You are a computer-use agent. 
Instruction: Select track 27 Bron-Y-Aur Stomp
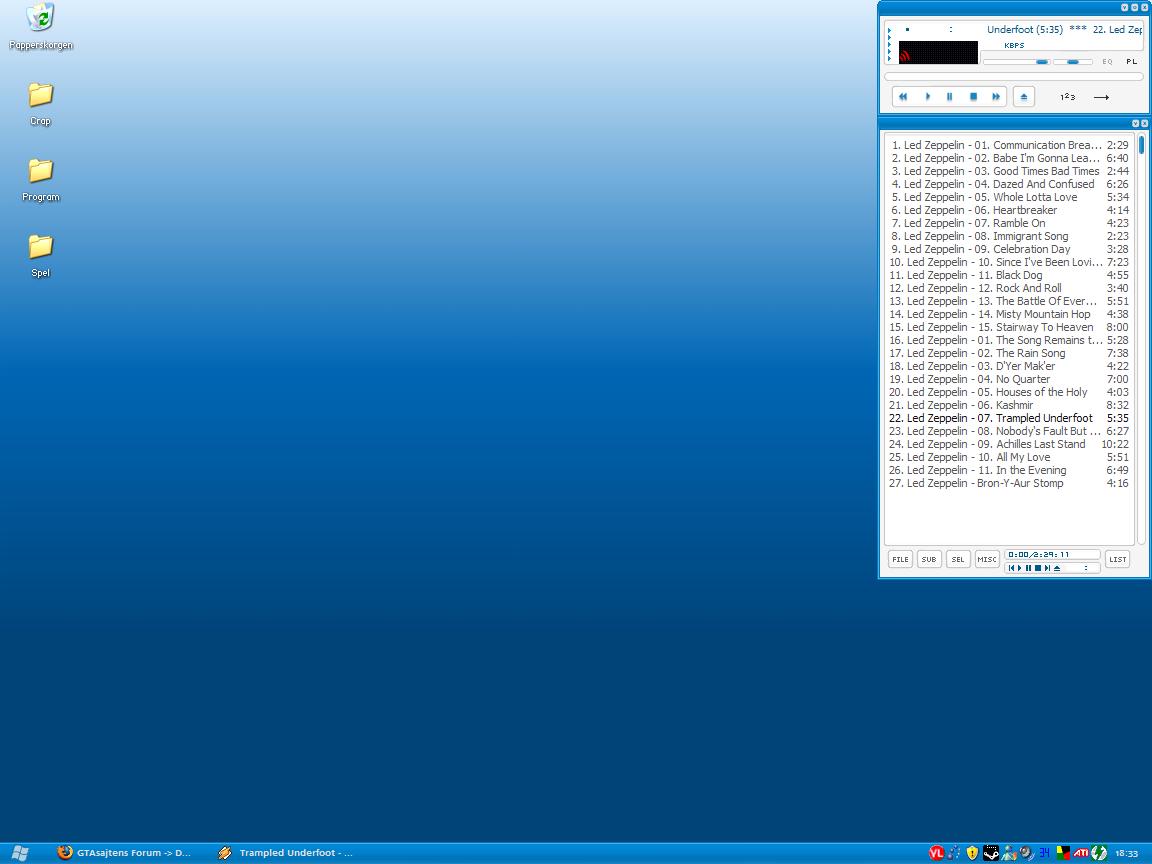[x=1009, y=483]
